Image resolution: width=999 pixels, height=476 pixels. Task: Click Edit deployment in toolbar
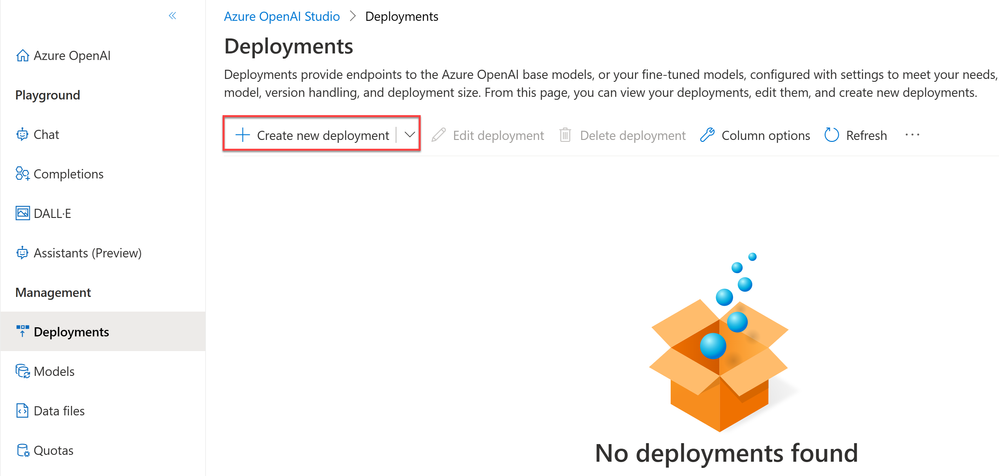[488, 135]
